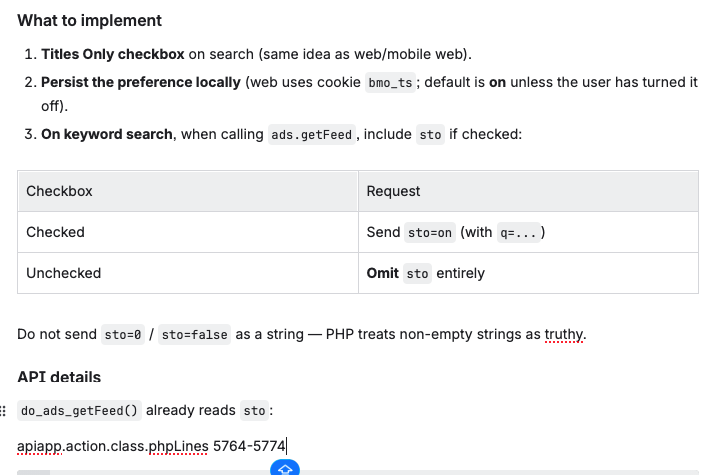Click the 'ads.getFeed' inline code

[x=312, y=135]
